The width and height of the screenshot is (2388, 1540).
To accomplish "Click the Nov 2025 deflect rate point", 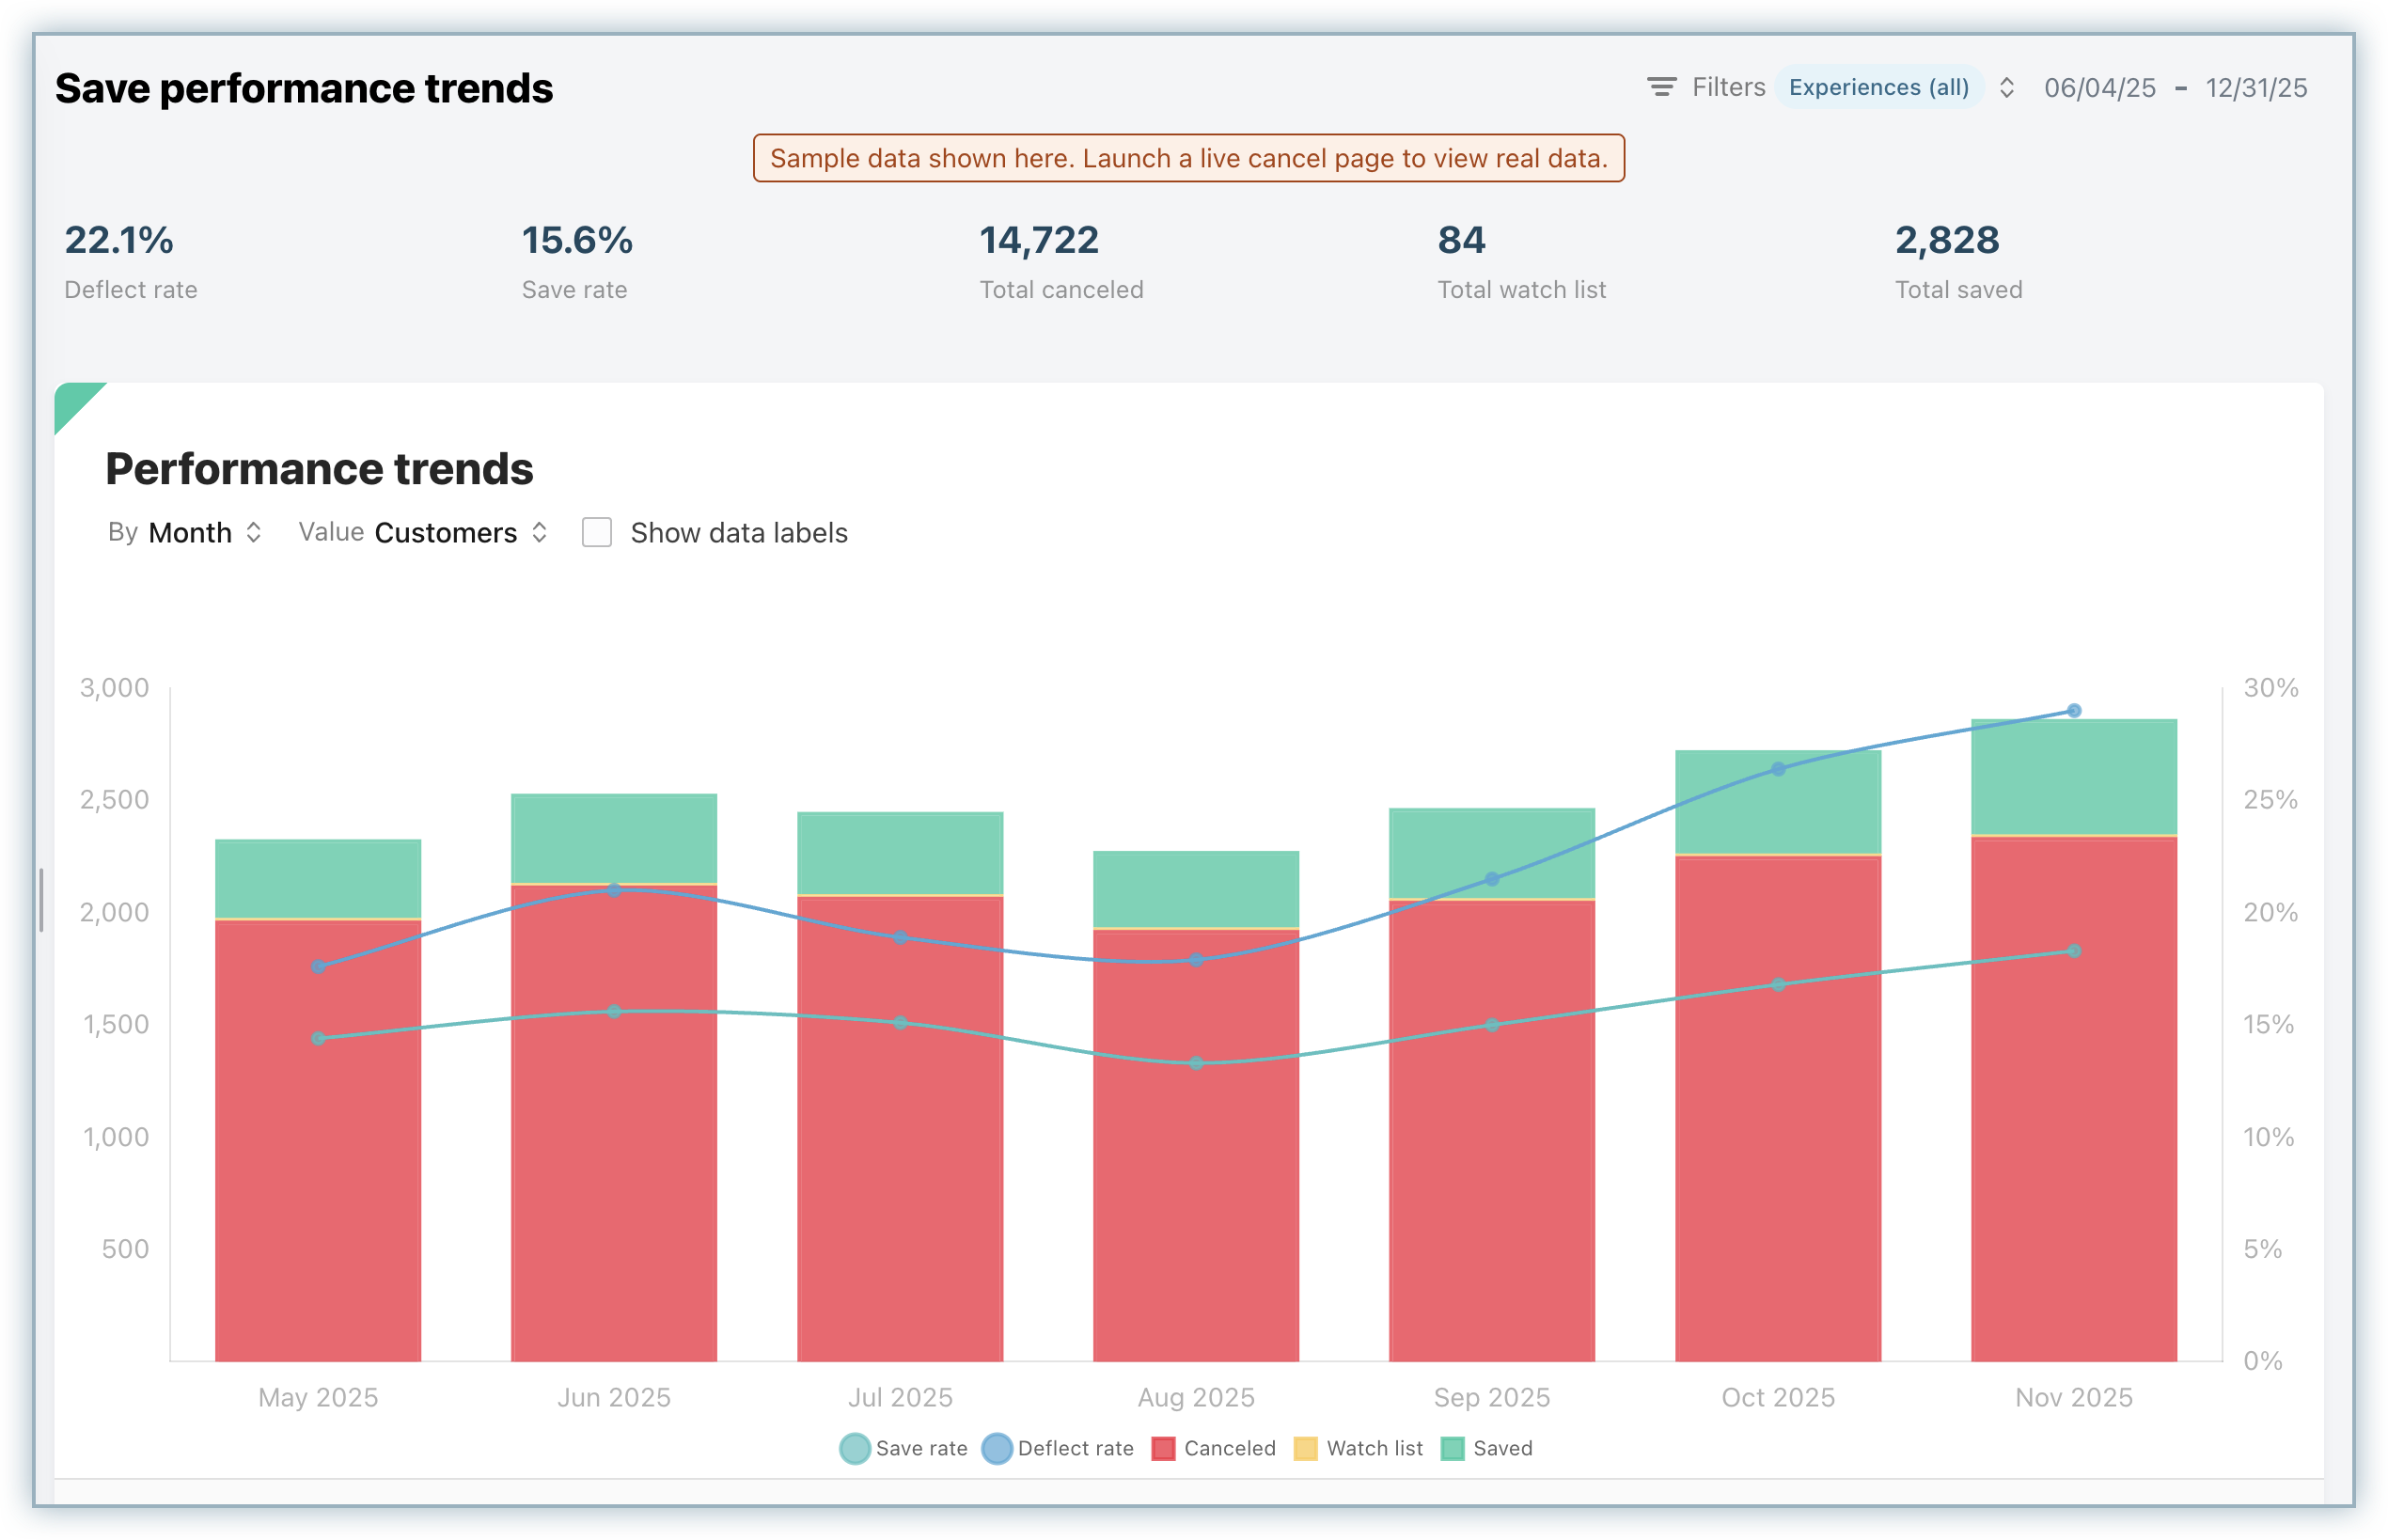I will click(2074, 711).
